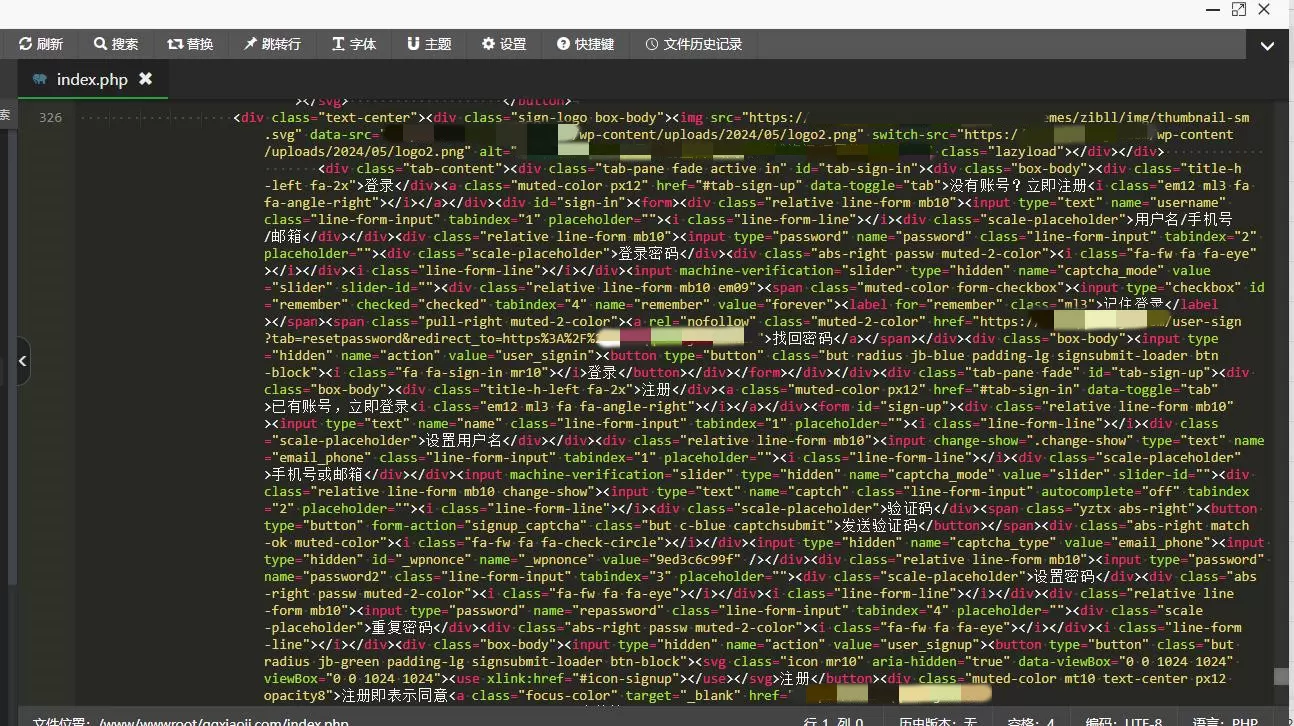
Task: Click the text 注册即表示同意 in the code
Action: coord(396,696)
